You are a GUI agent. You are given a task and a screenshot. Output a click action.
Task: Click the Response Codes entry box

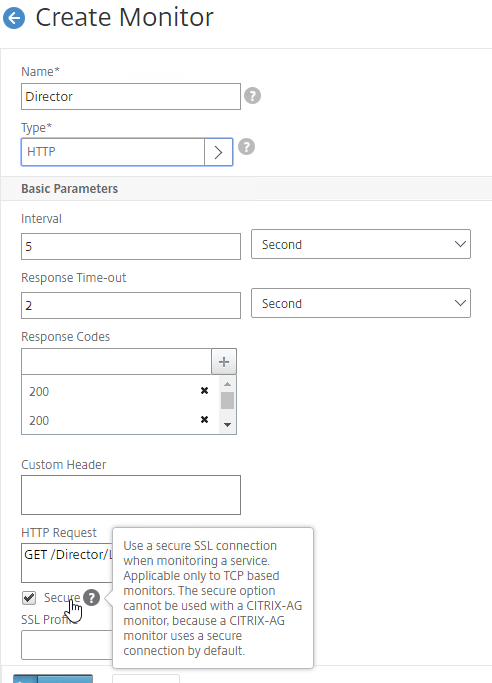click(x=116, y=362)
